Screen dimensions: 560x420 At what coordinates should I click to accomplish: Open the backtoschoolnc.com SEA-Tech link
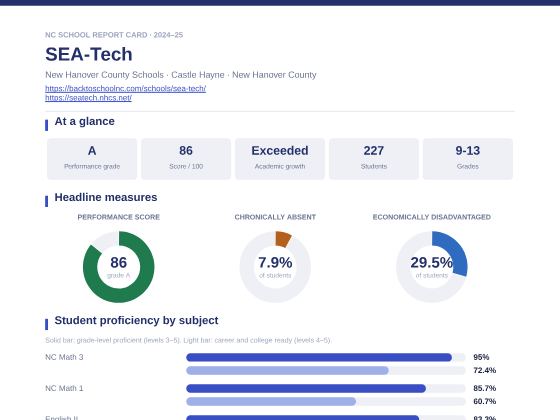click(x=125, y=88)
